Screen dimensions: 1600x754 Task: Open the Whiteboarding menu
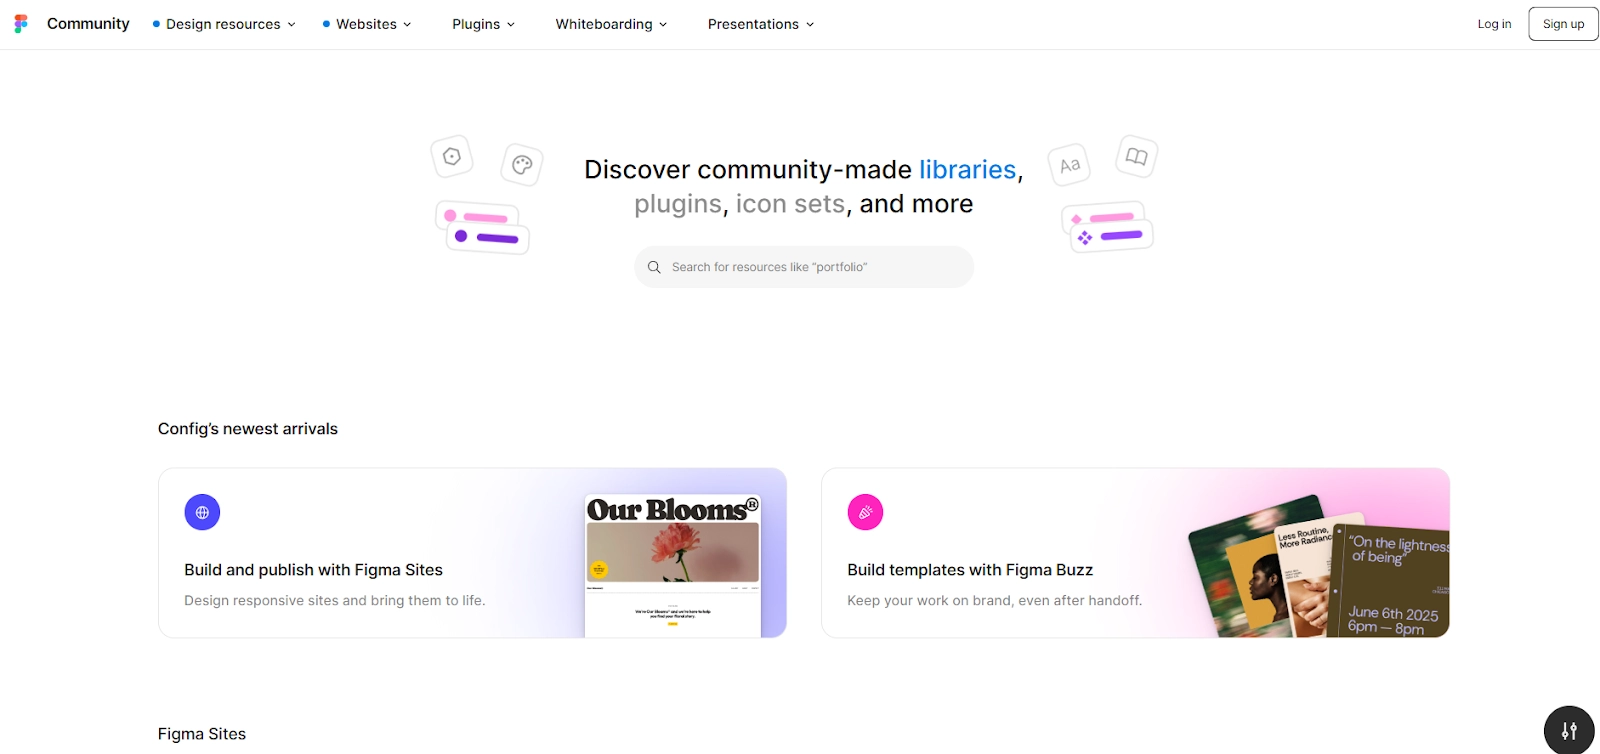pos(611,24)
